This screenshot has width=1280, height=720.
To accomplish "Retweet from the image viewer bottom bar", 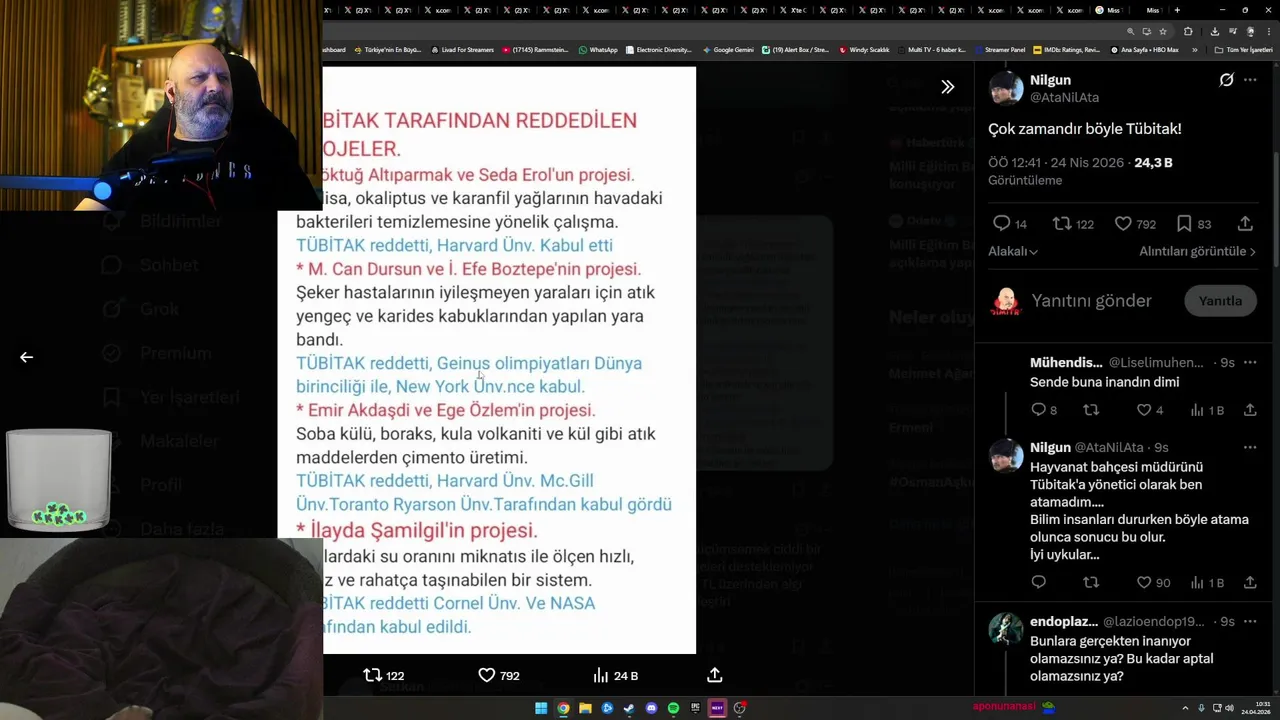I will pyautogui.click(x=384, y=676).
